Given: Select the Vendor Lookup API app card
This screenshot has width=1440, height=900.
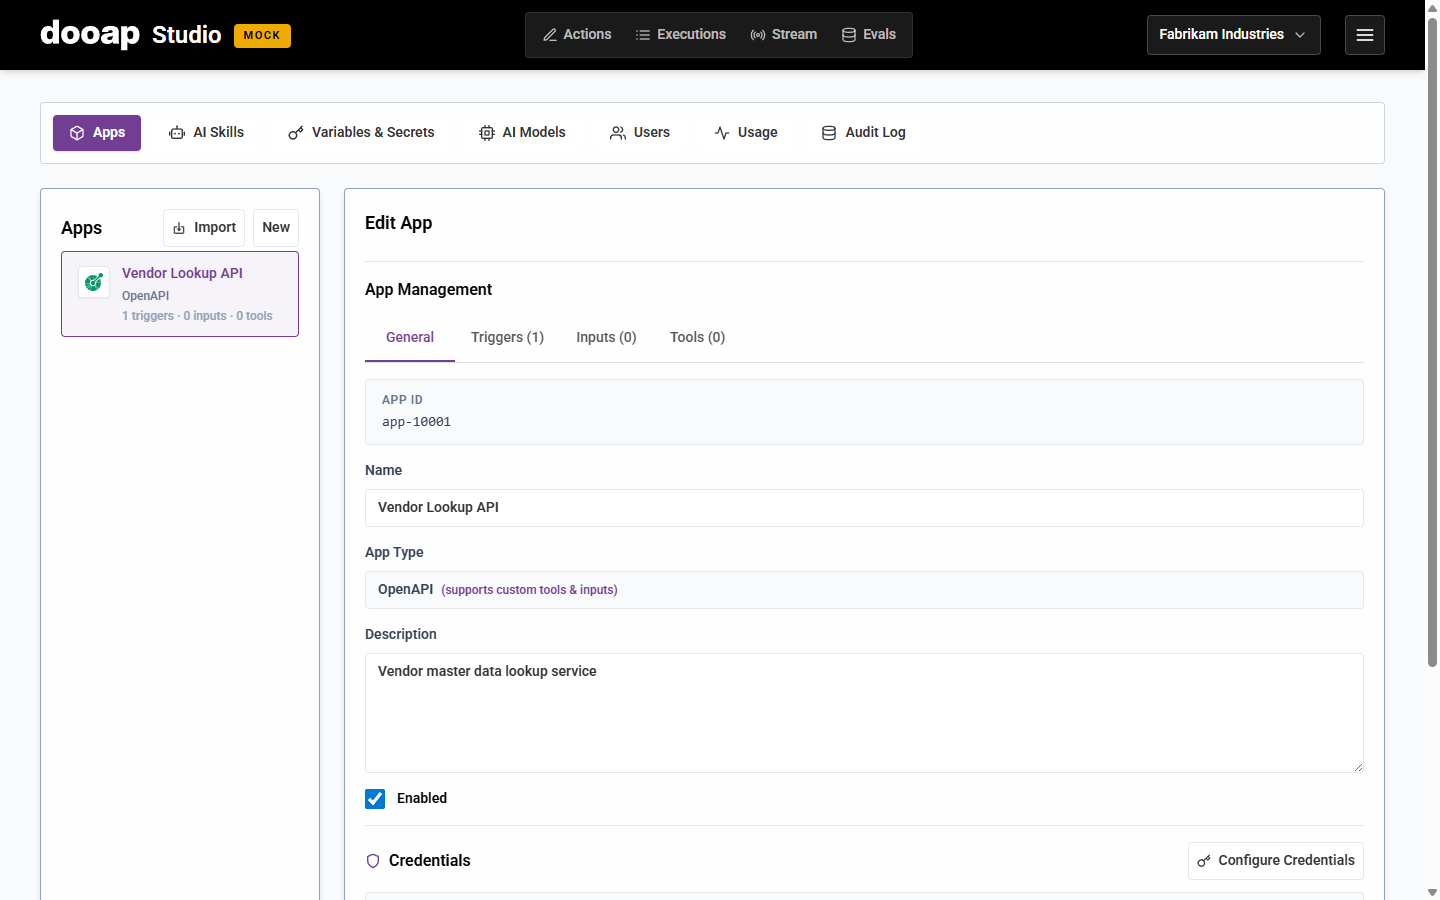Looking at the screenshot, I should 180,294.
